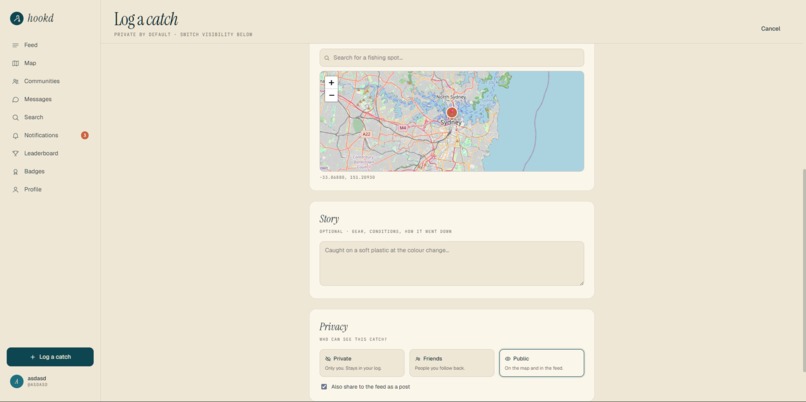The width and height of the screenshot is (806, 402).
Task: Click the Story text area
Action: [x=451, y=263]
